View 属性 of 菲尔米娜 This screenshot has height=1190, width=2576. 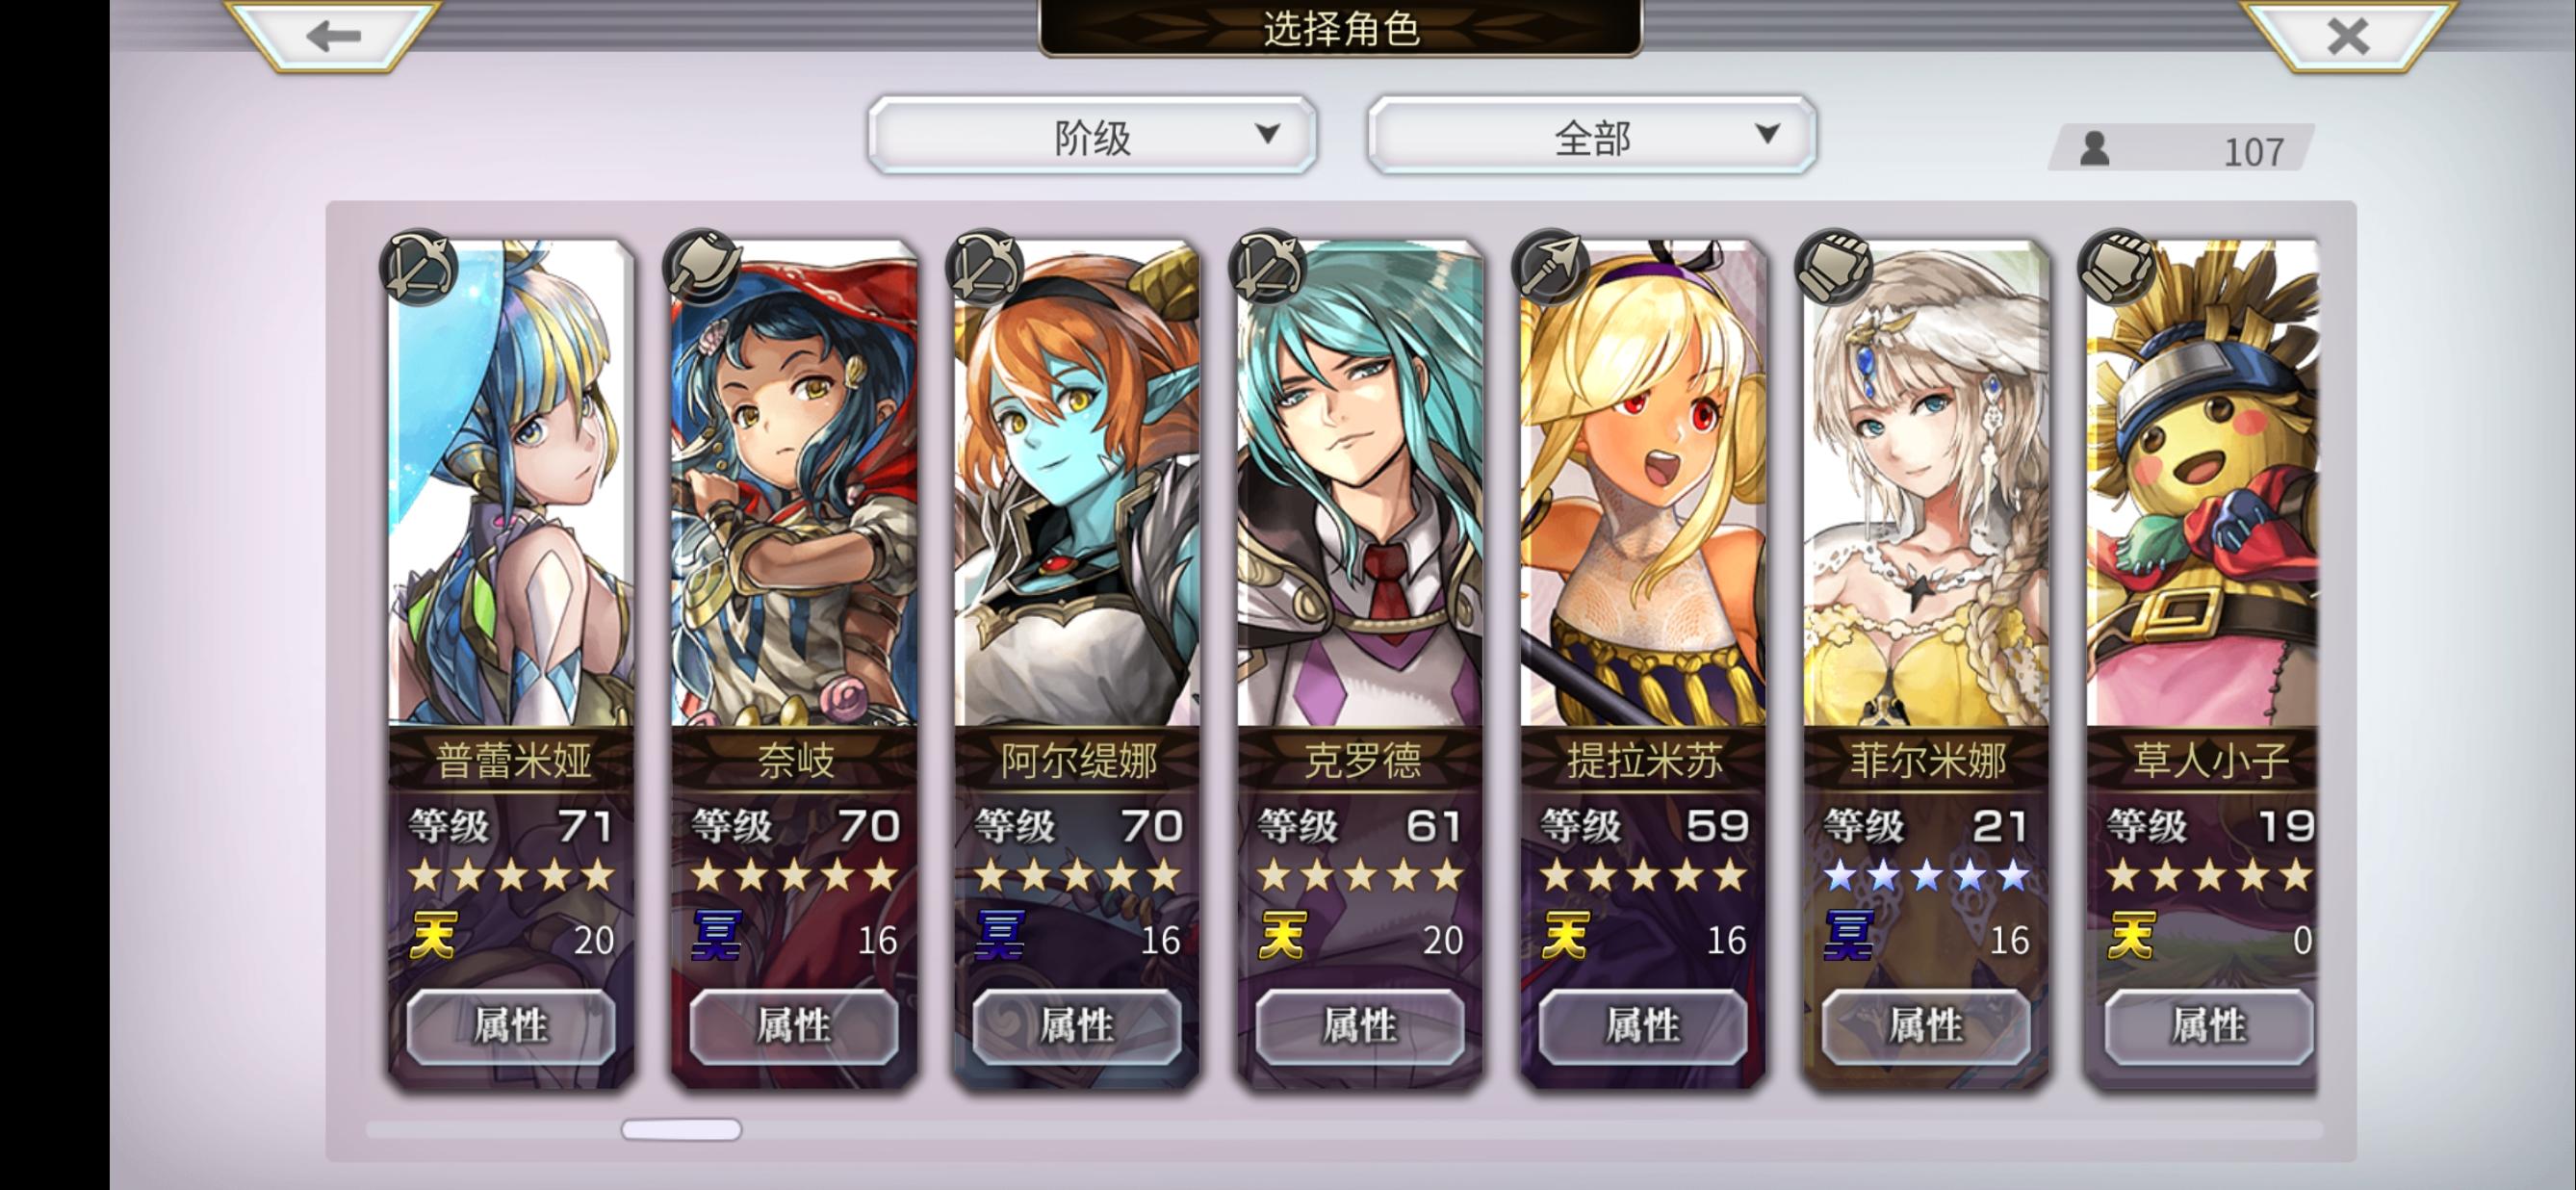click(1926, 1026)
